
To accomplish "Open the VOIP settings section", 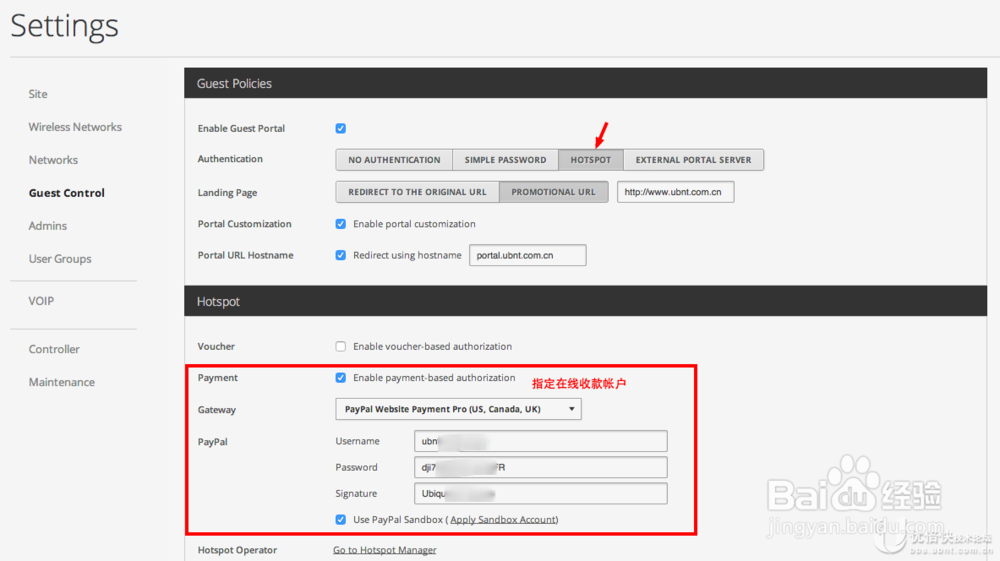I will [41, 301].
